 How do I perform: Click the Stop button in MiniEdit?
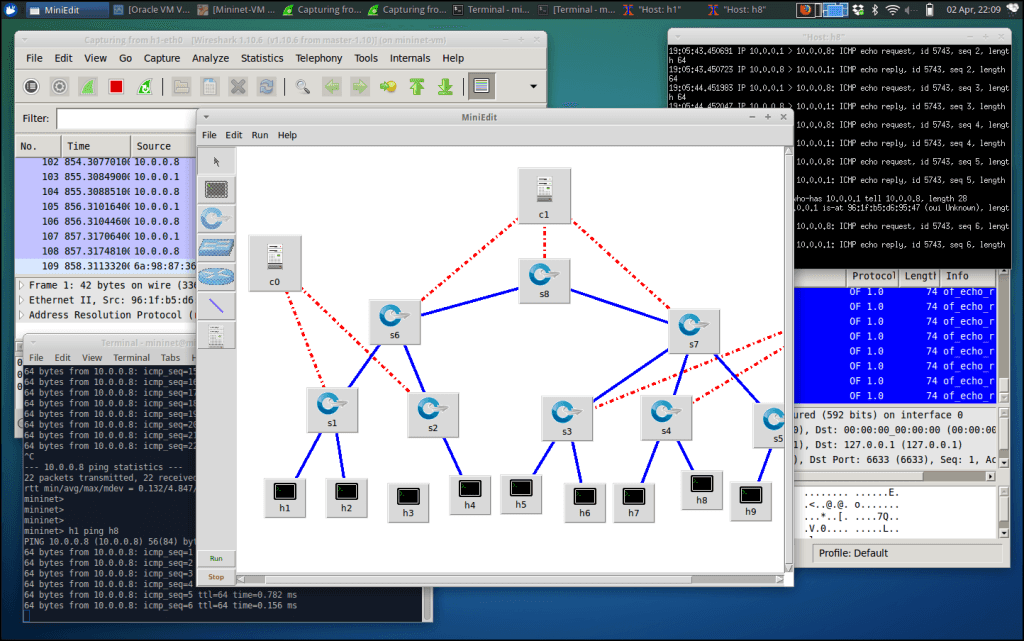[x=216, y=577]
